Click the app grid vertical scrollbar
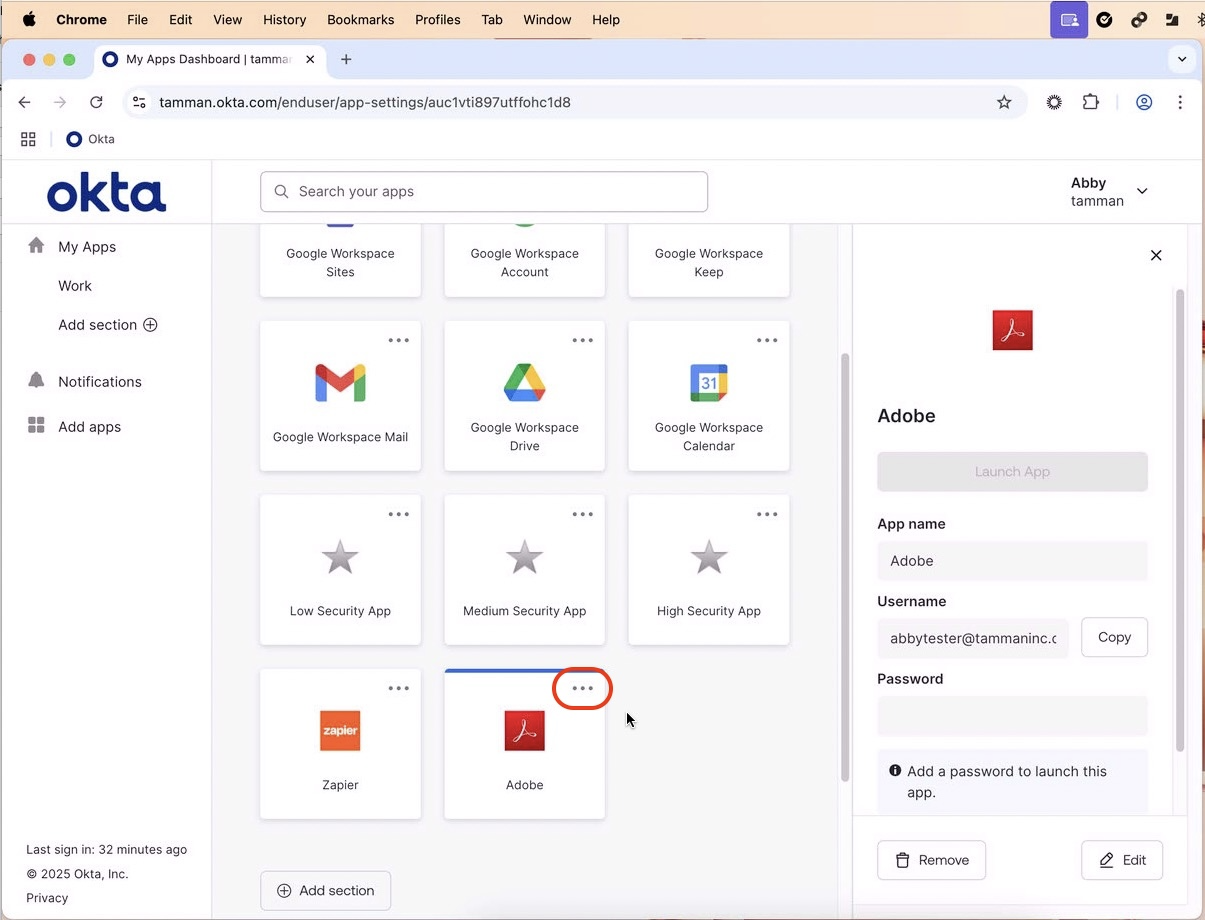Screen dimensions: 1205x920 click(x=845, y=567)
